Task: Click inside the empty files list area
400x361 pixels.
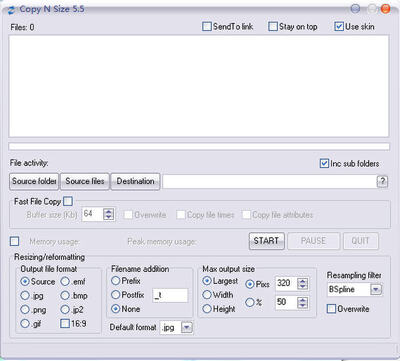Action: (199, 86)
